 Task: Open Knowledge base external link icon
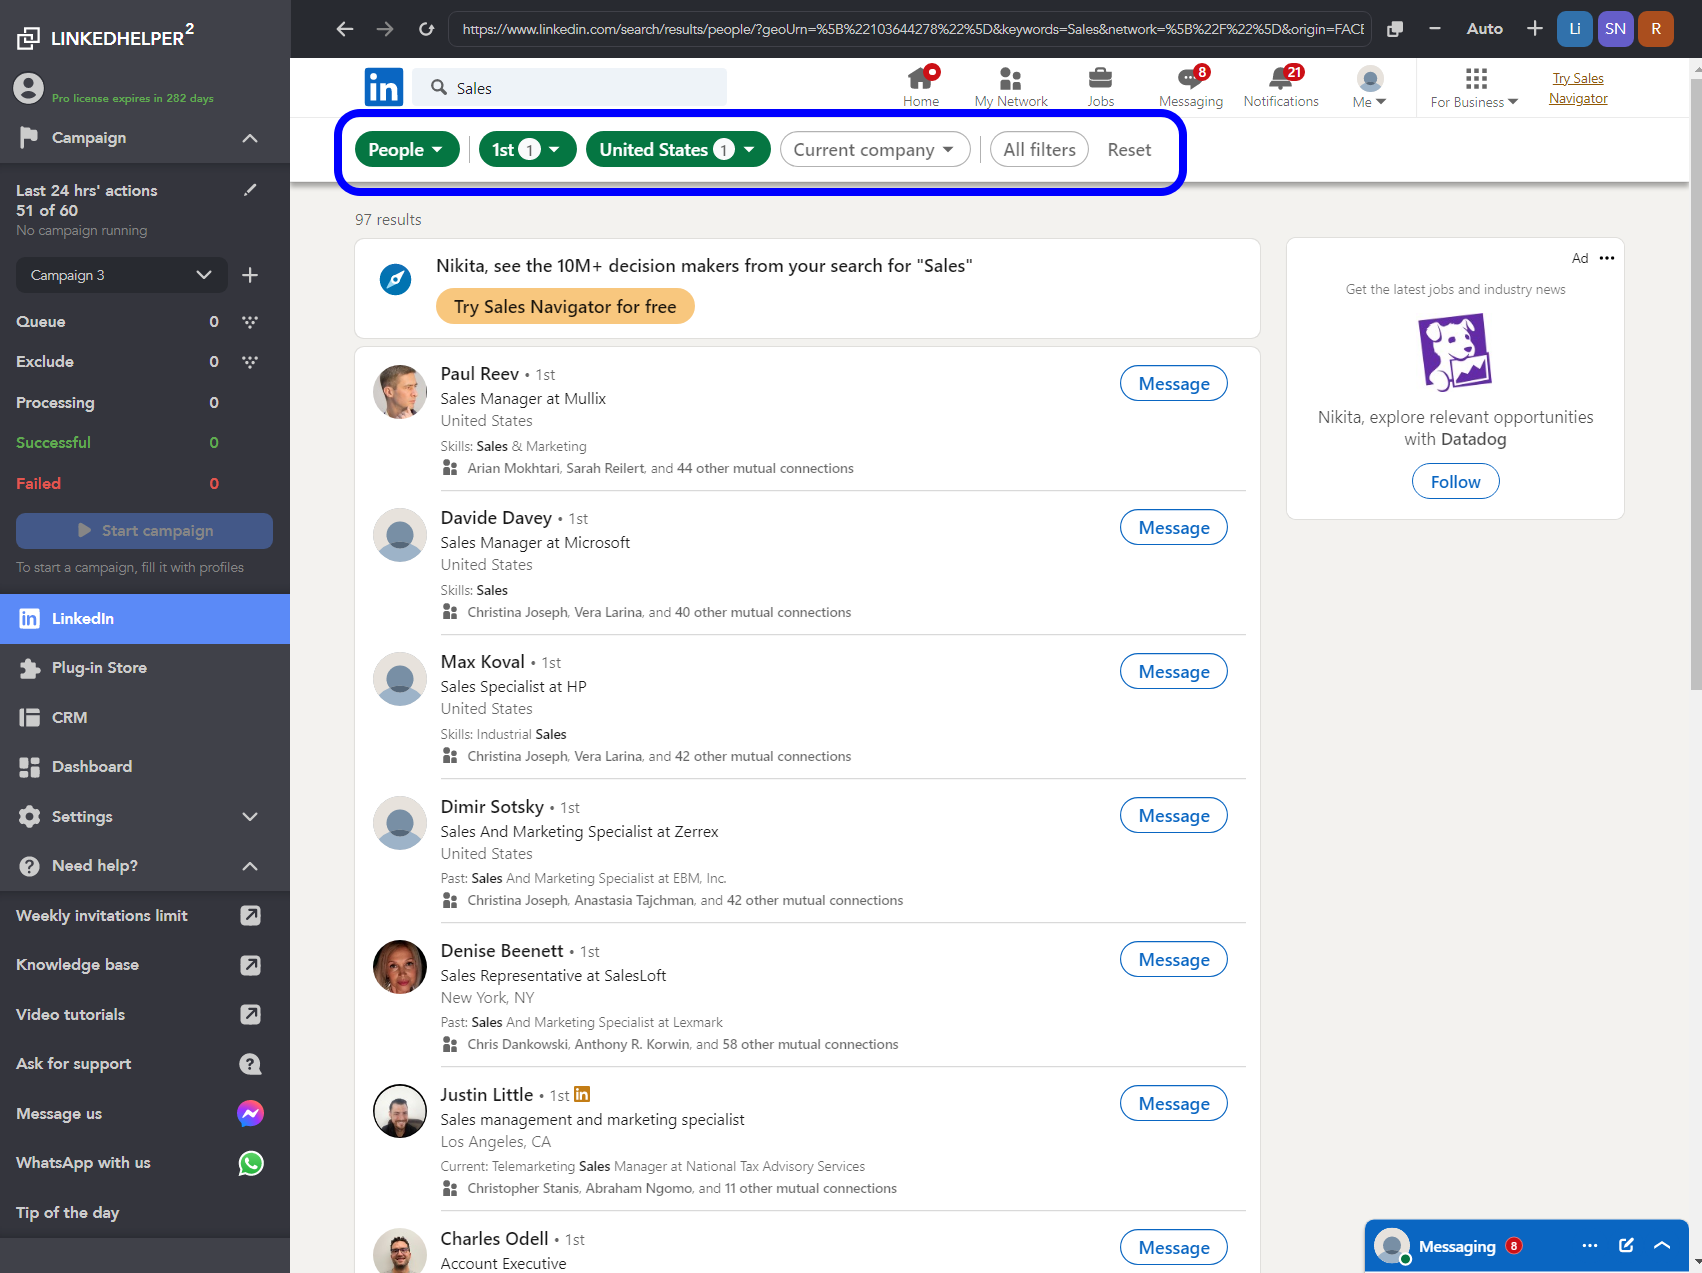click(251, 965)
